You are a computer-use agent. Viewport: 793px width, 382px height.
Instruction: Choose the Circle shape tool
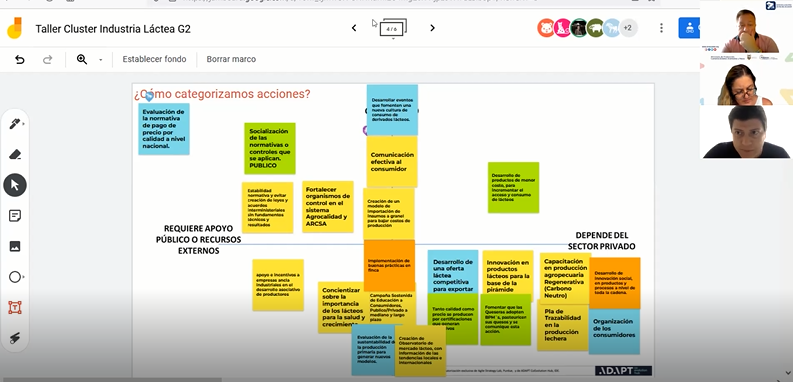pyautogui.click(x=15, y=277)
